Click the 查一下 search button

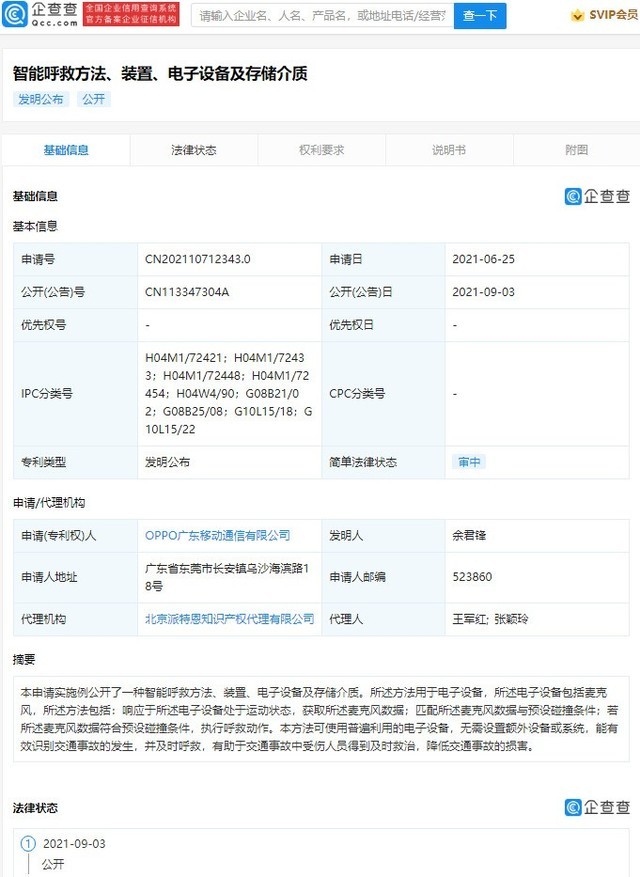(x=480, y=16)
